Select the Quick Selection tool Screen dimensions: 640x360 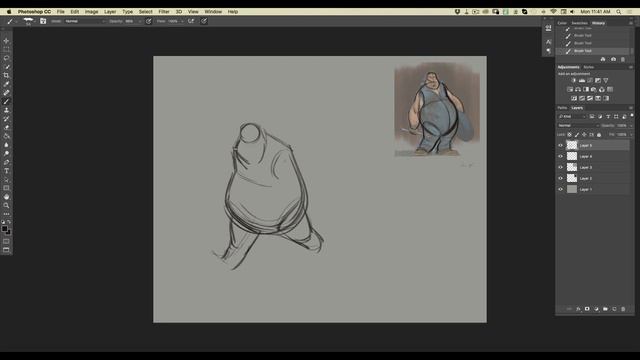[x=6, y=67]
